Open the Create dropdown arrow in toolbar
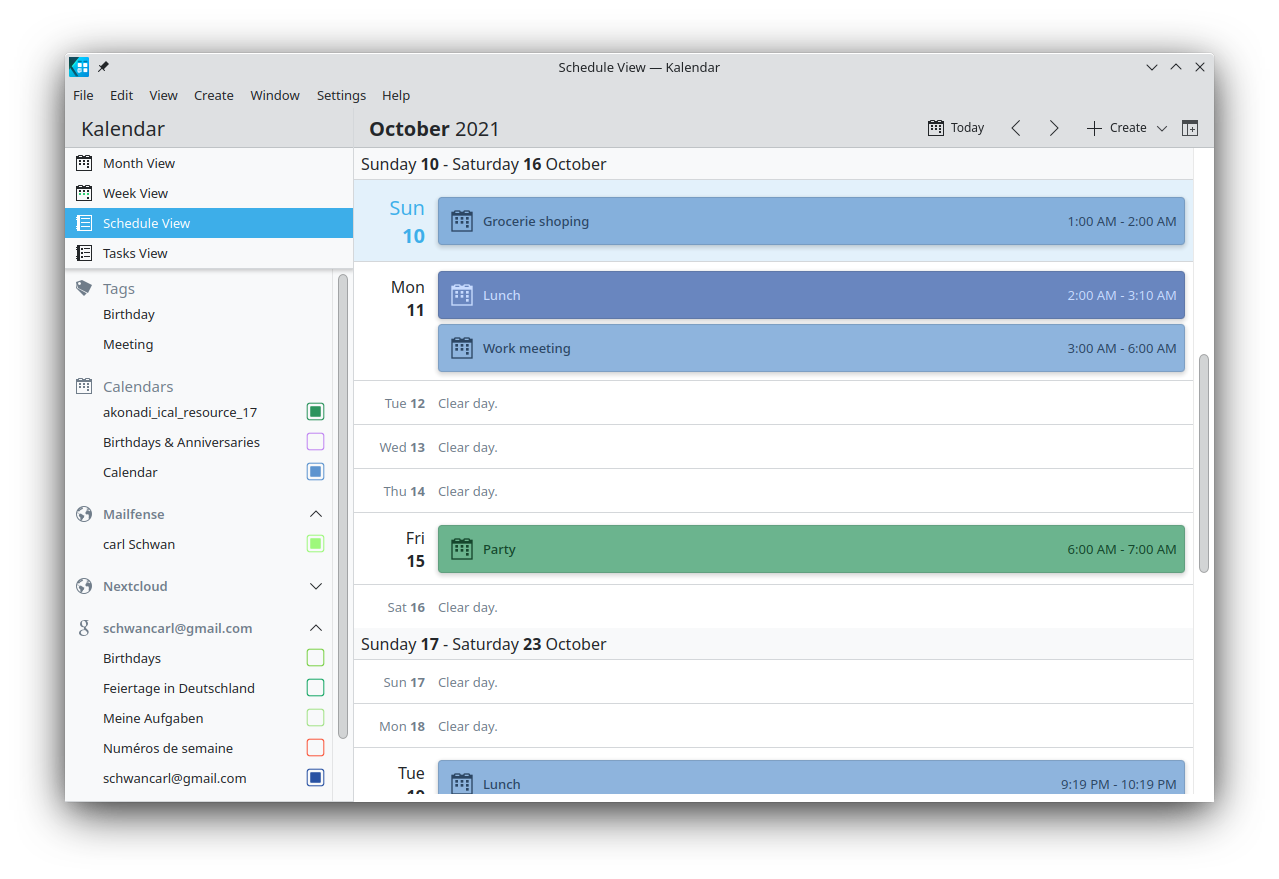The height and width of the screenshot is (879, 1279). [1161, 128]
